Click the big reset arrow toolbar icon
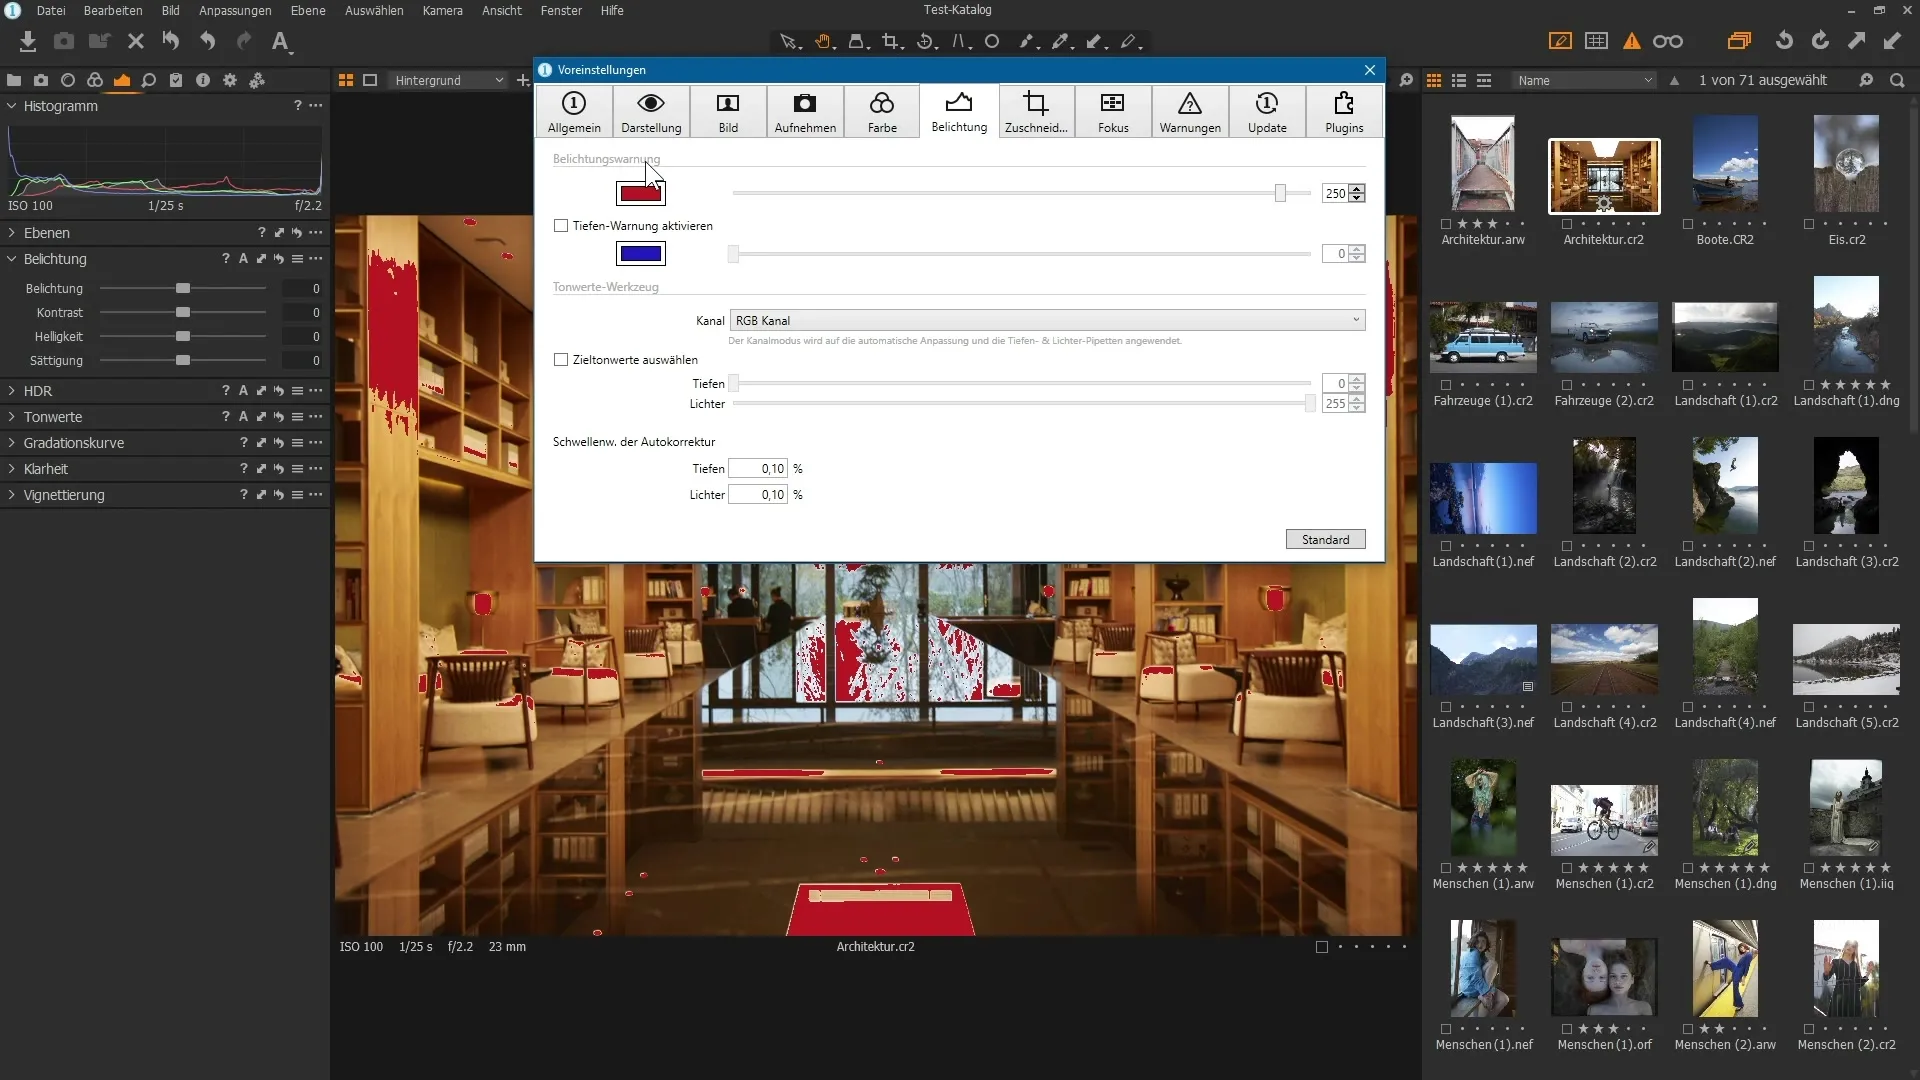The height and width of the screenshot is (1080, 1920). pyautogui.click(x=171, y=42)
